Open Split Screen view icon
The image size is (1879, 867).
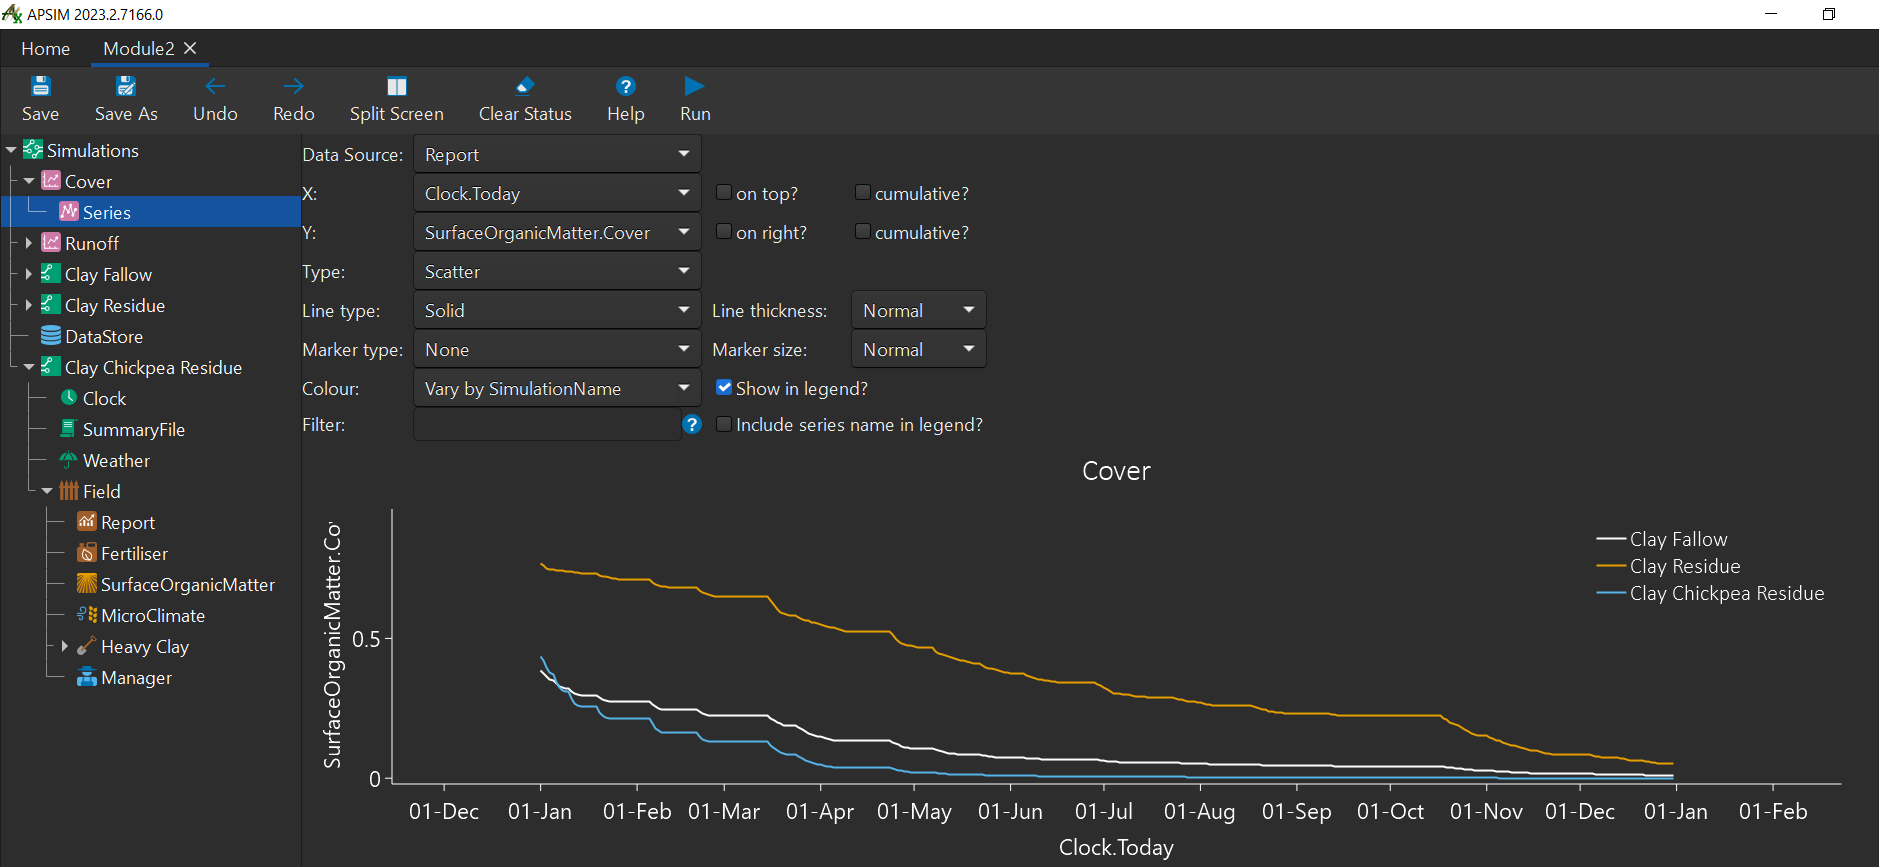coord(397,86)
